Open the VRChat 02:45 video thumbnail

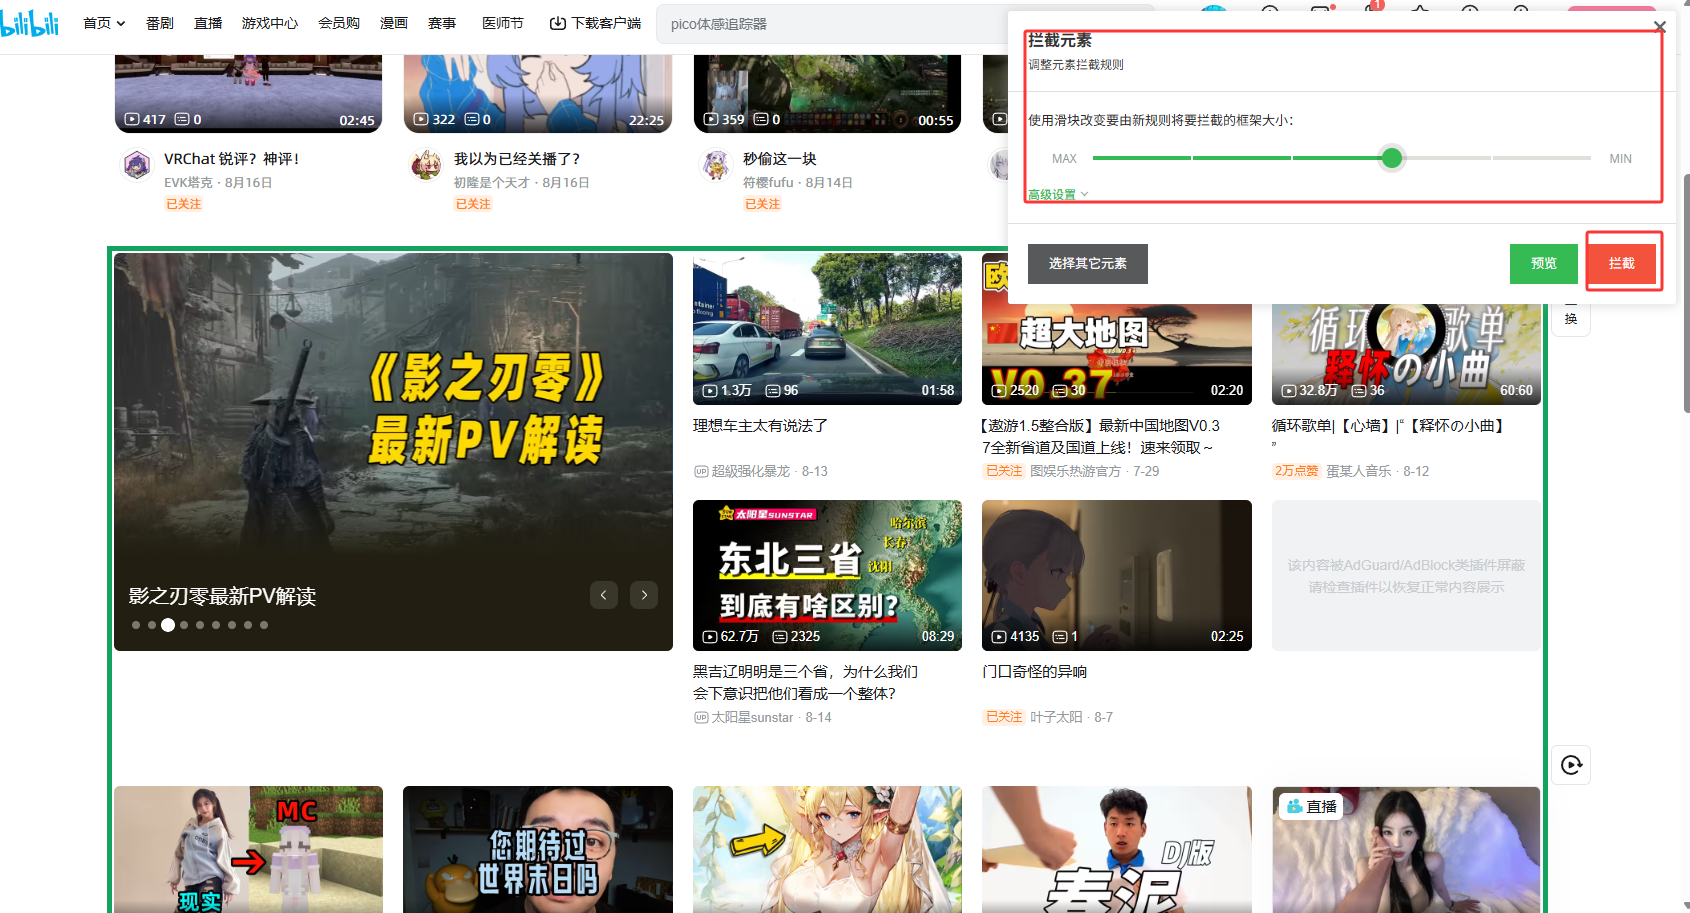click(248, 94)
